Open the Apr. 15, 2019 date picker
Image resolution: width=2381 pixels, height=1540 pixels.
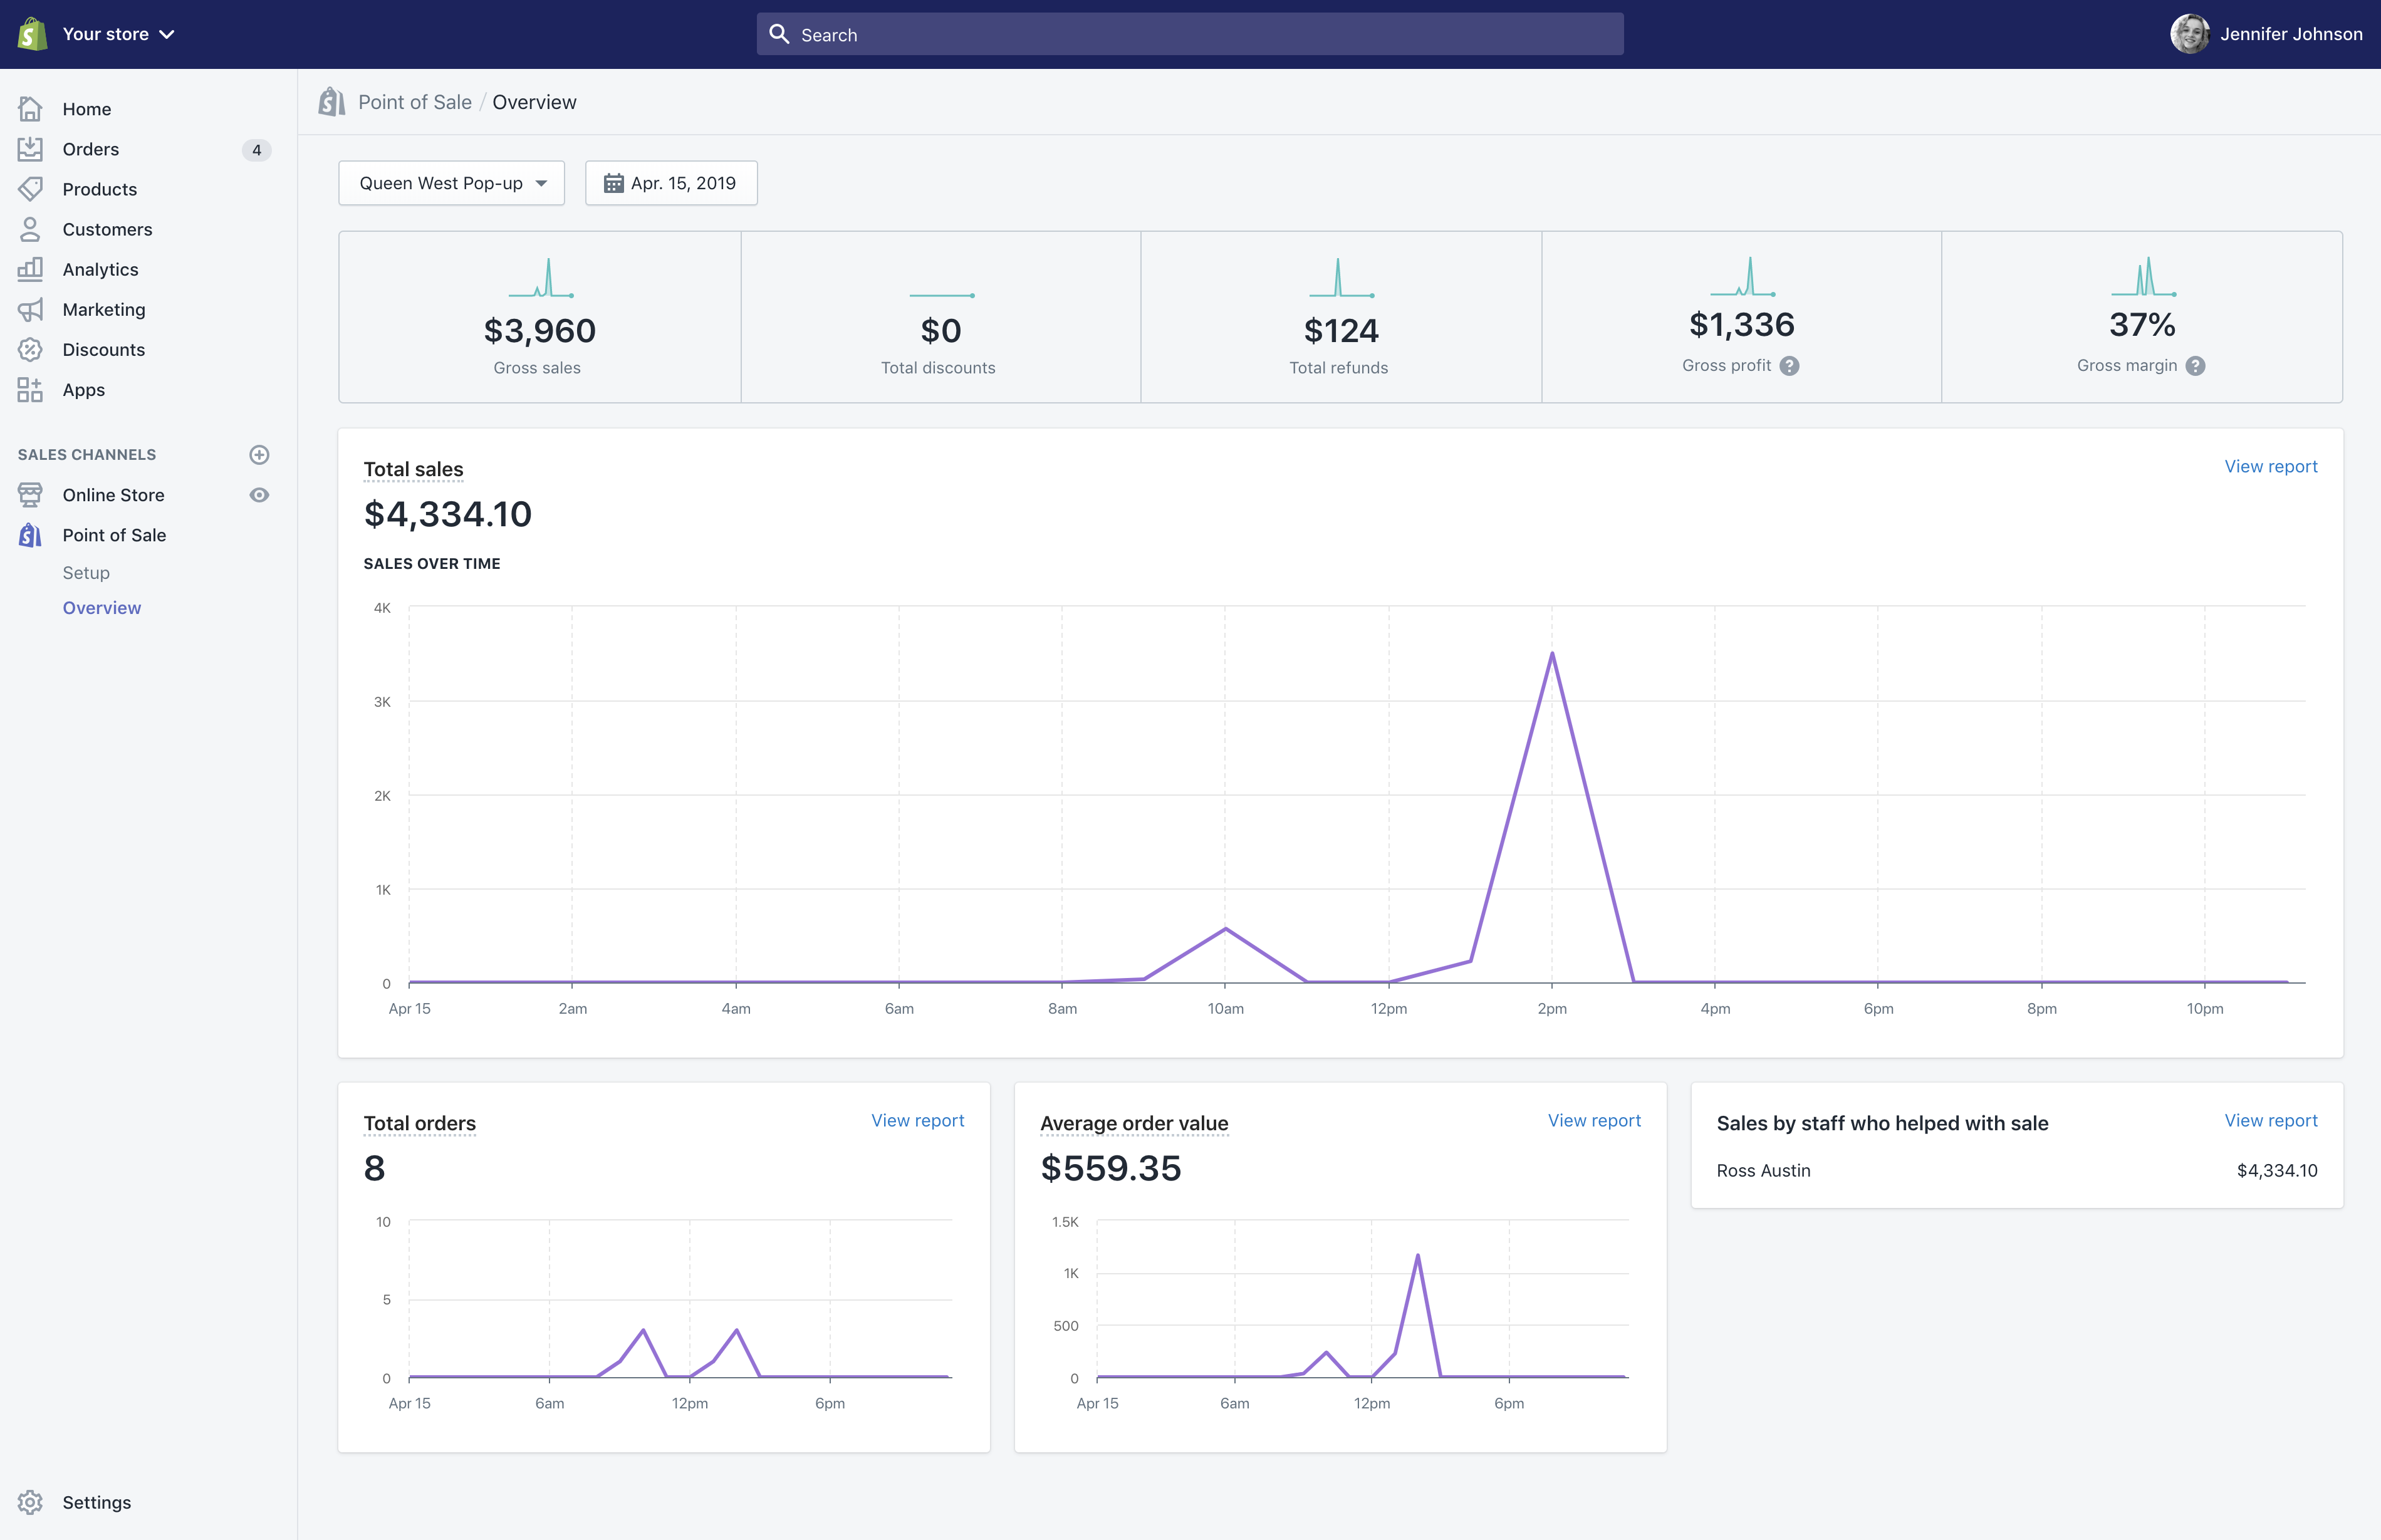(671, 183)
